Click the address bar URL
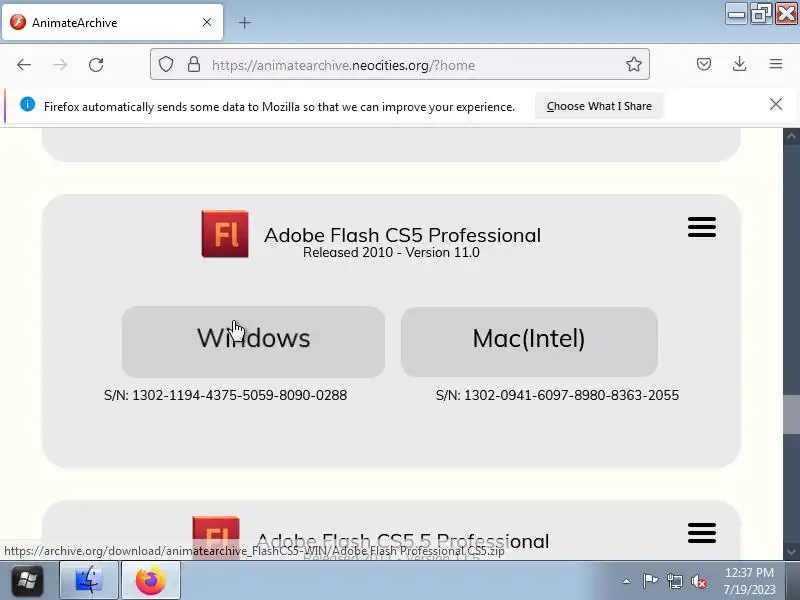800x600 pixels. (343, 65)
